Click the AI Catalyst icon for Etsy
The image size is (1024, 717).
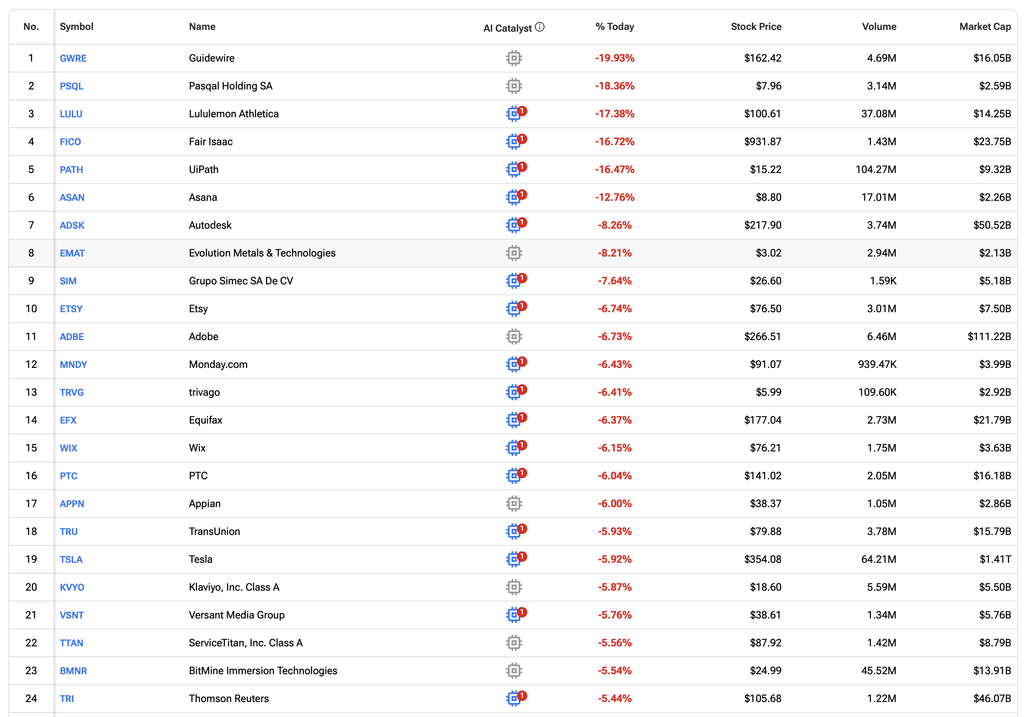click(x=516, y=308)
